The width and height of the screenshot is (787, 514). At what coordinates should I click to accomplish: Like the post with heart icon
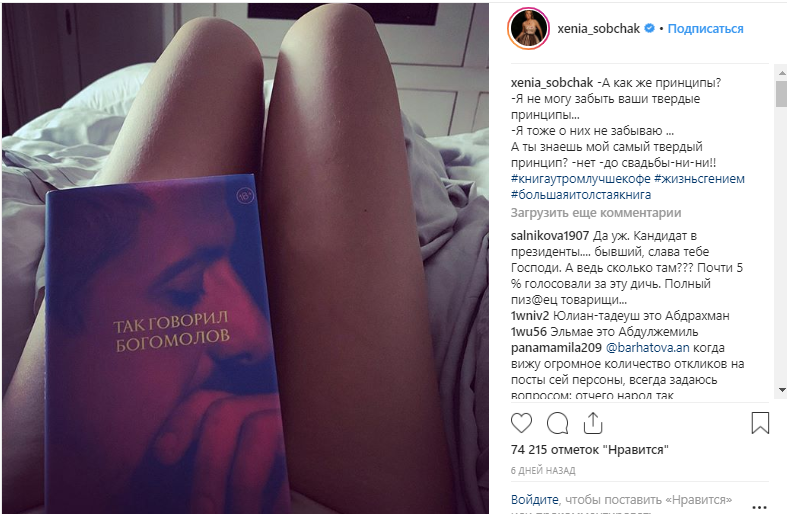[x=521, y=423]
